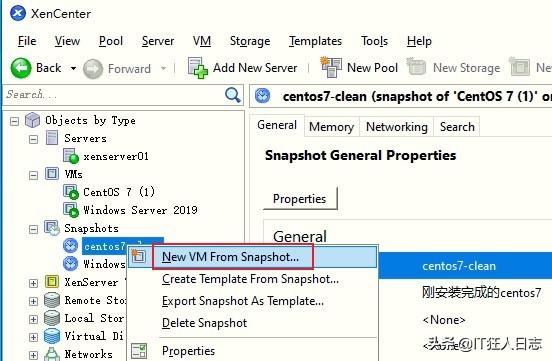This screenshot has height=361, width=552.
Task: Click the centos7 snapshot icon in tree
Action: tap(70, 246)
